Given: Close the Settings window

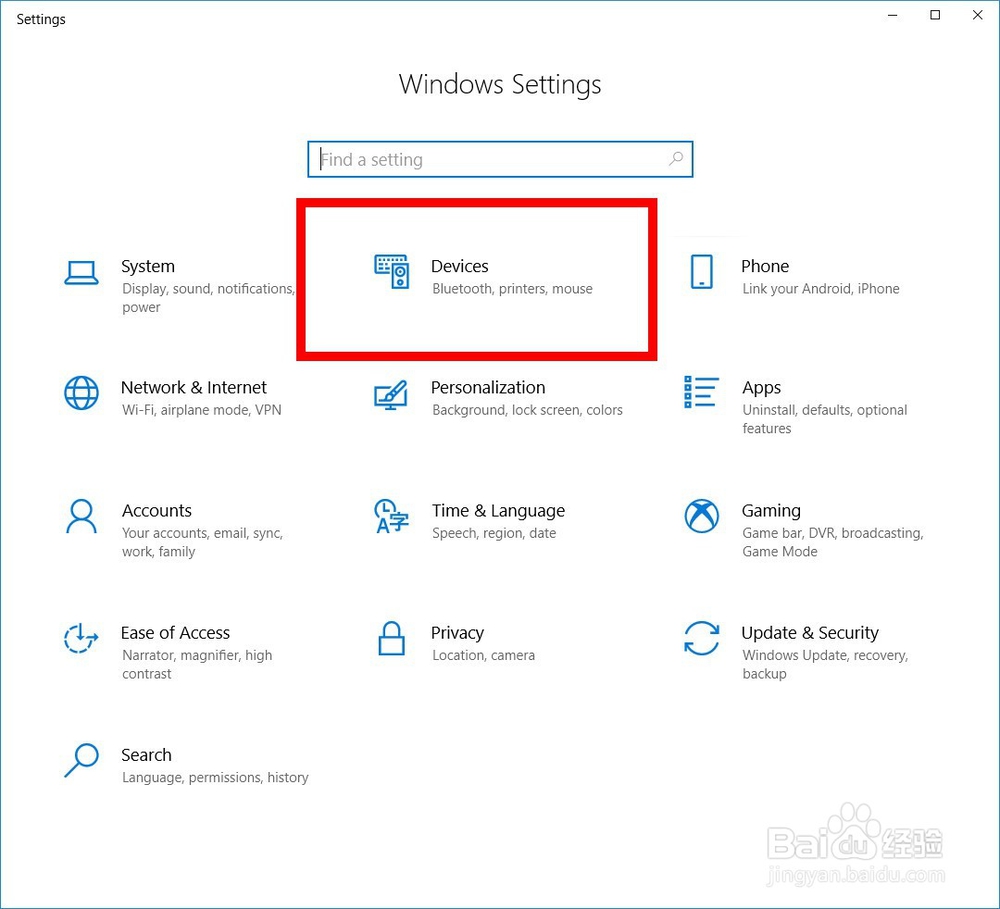Looking at the screenshot, I should (x=977, y=15).
